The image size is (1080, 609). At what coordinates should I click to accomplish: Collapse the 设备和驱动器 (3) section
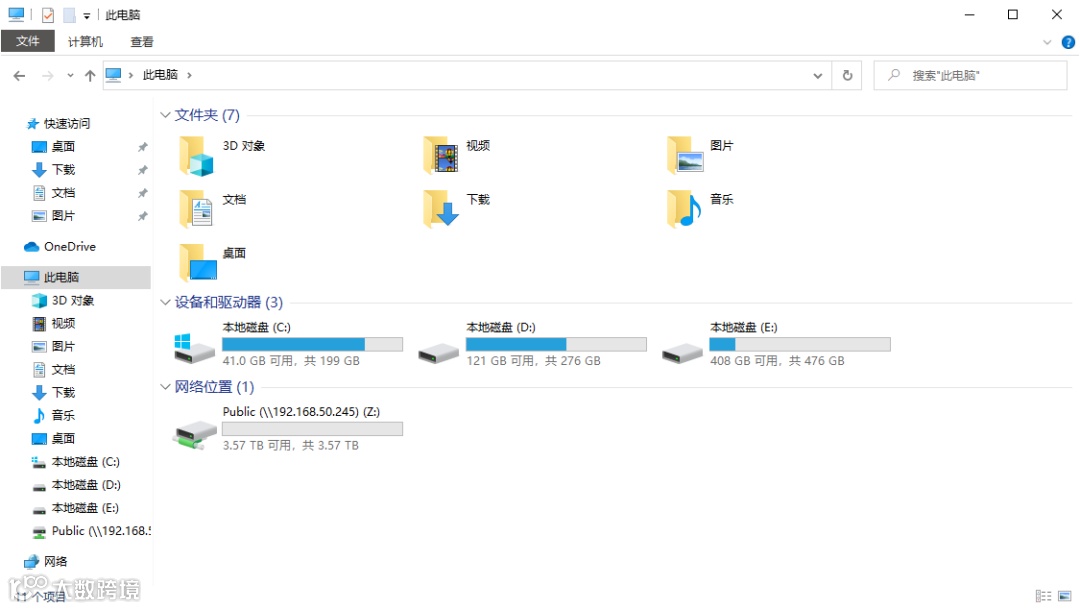tap(165, 302)
